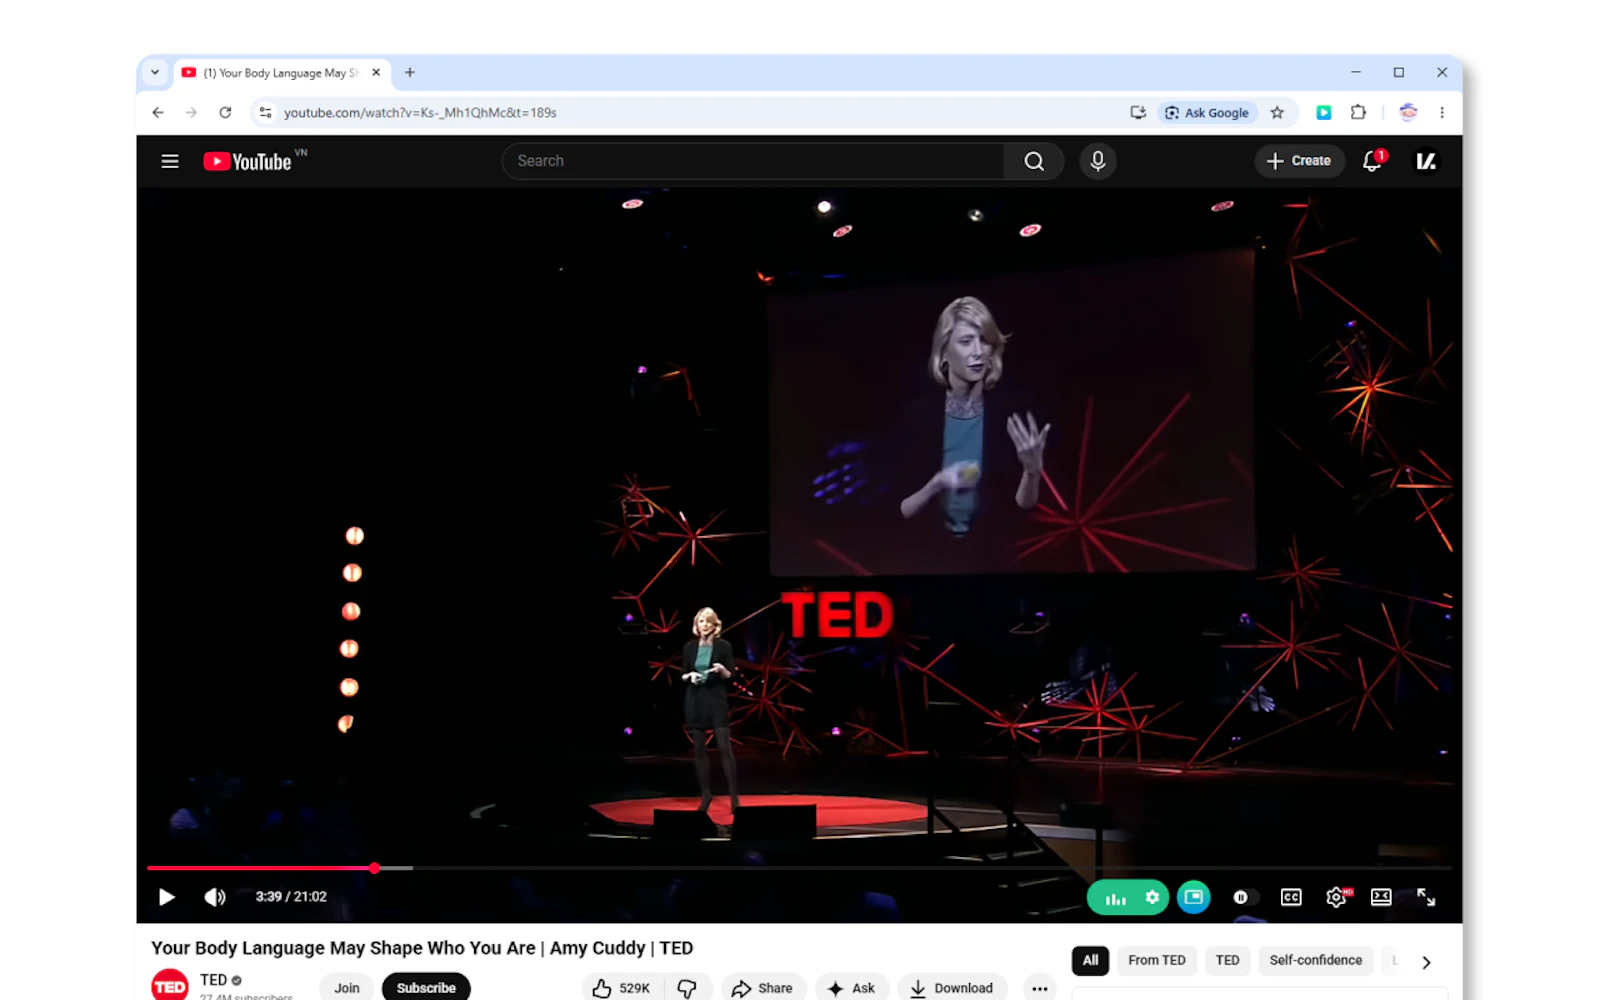
Task: Show more filter chips with right arrow
Action: coord(1426,962)
